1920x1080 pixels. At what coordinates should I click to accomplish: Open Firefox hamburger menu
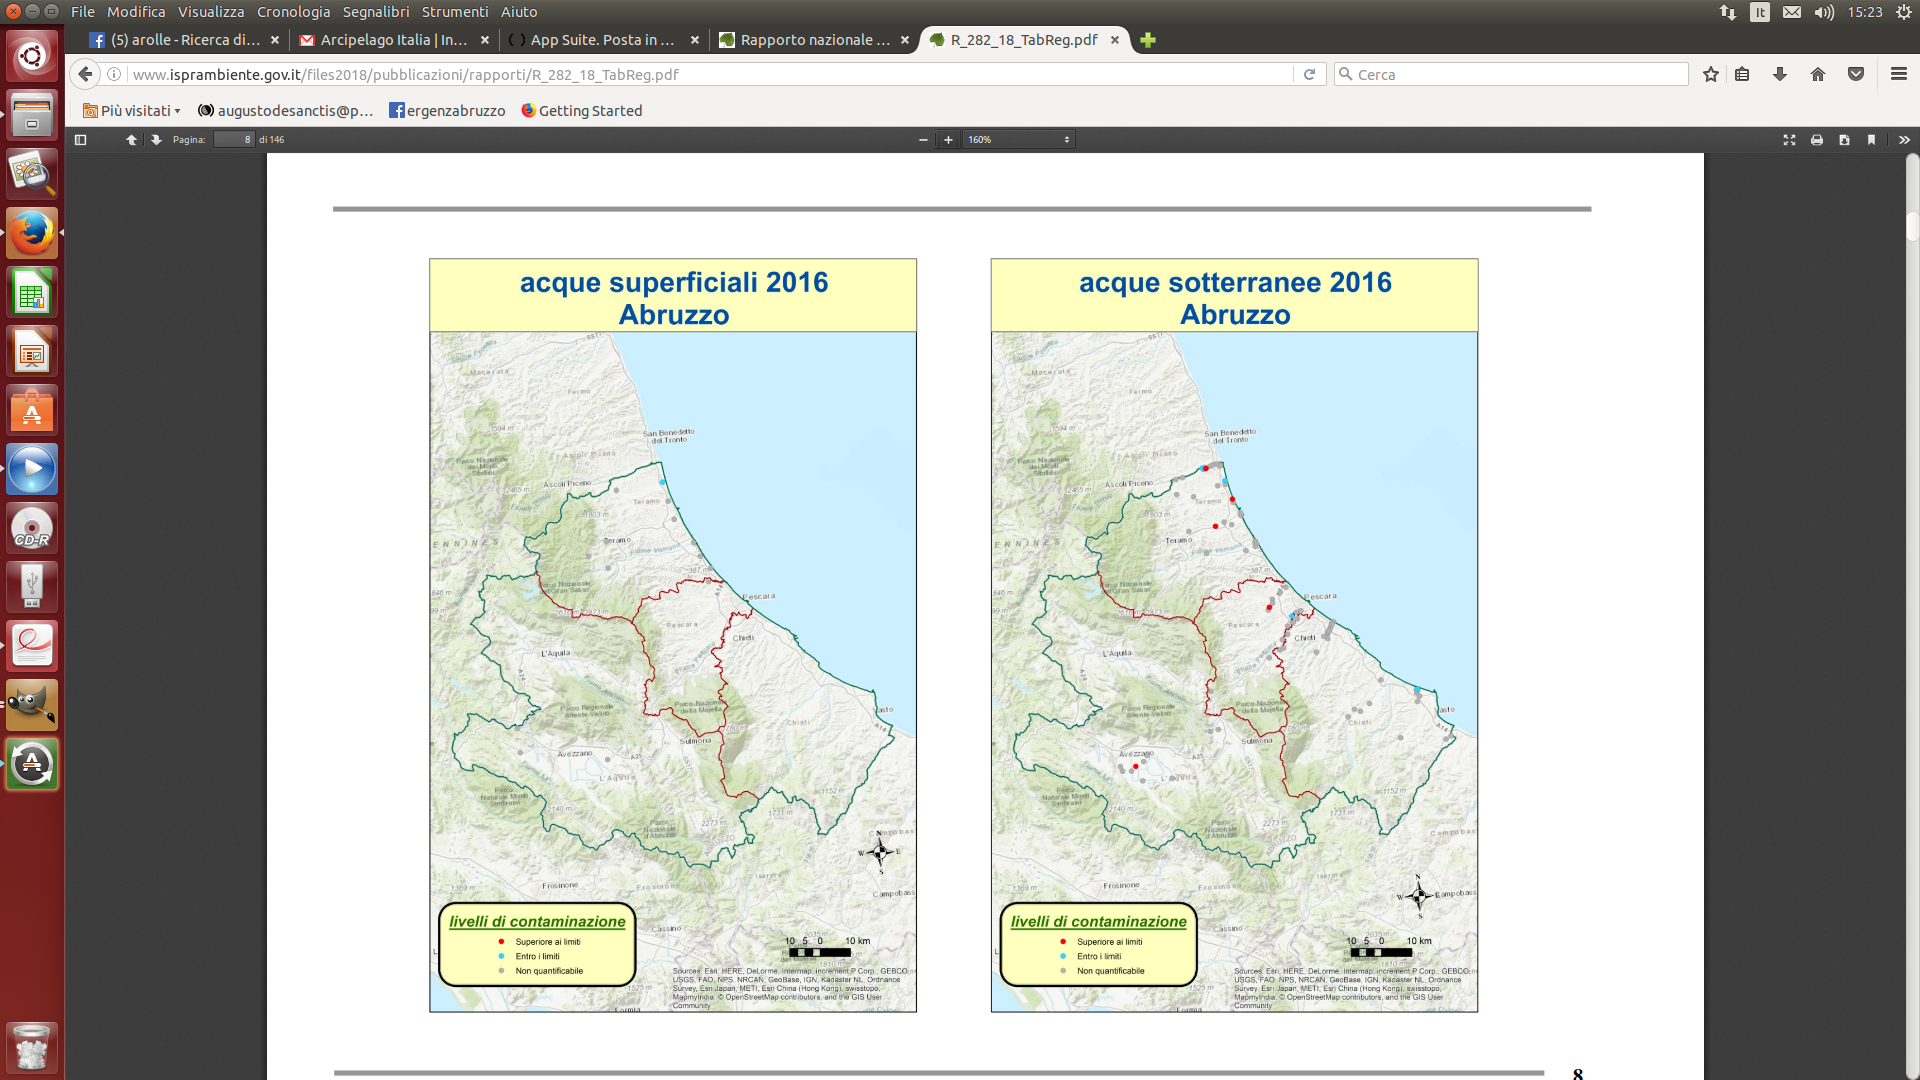[1898, 75]
